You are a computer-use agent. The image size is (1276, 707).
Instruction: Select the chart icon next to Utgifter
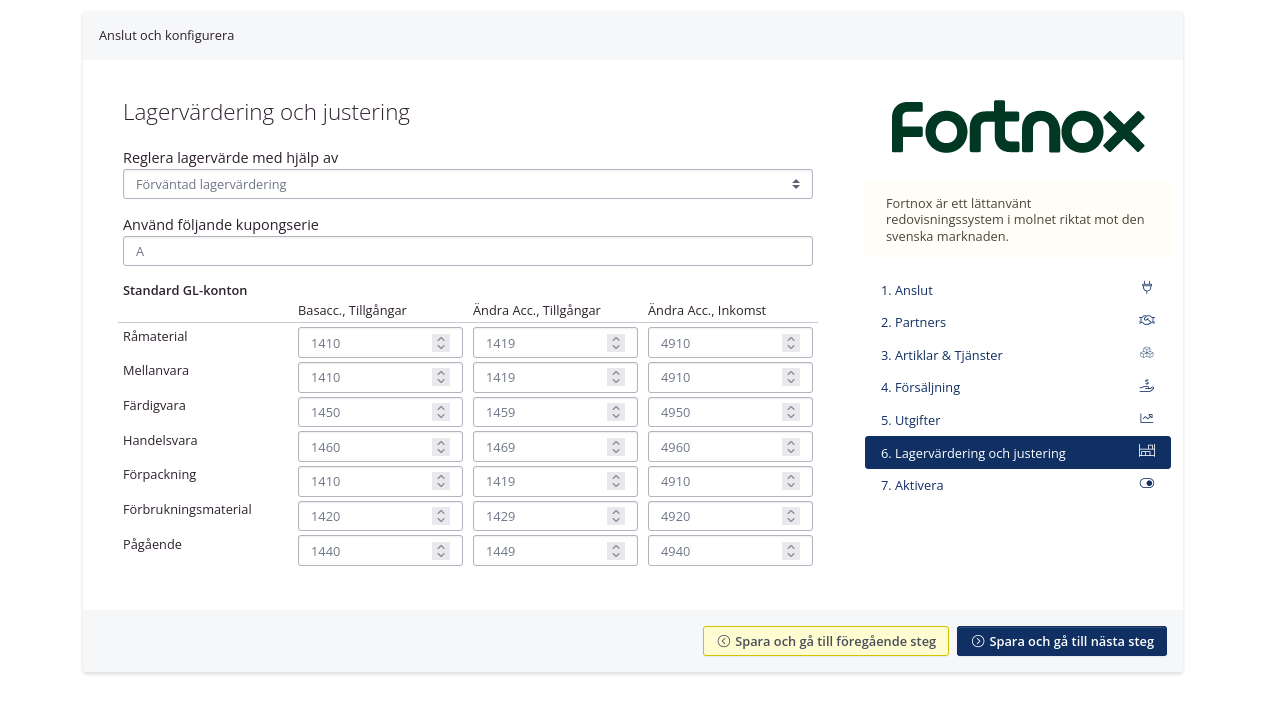tap(1146, 417)
